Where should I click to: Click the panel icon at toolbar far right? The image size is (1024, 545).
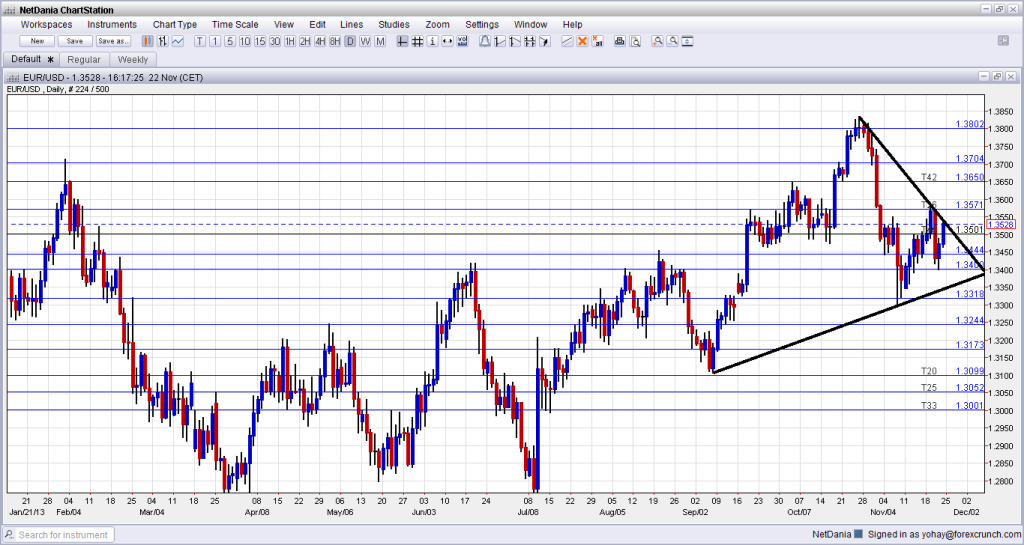coord(1004,40)
